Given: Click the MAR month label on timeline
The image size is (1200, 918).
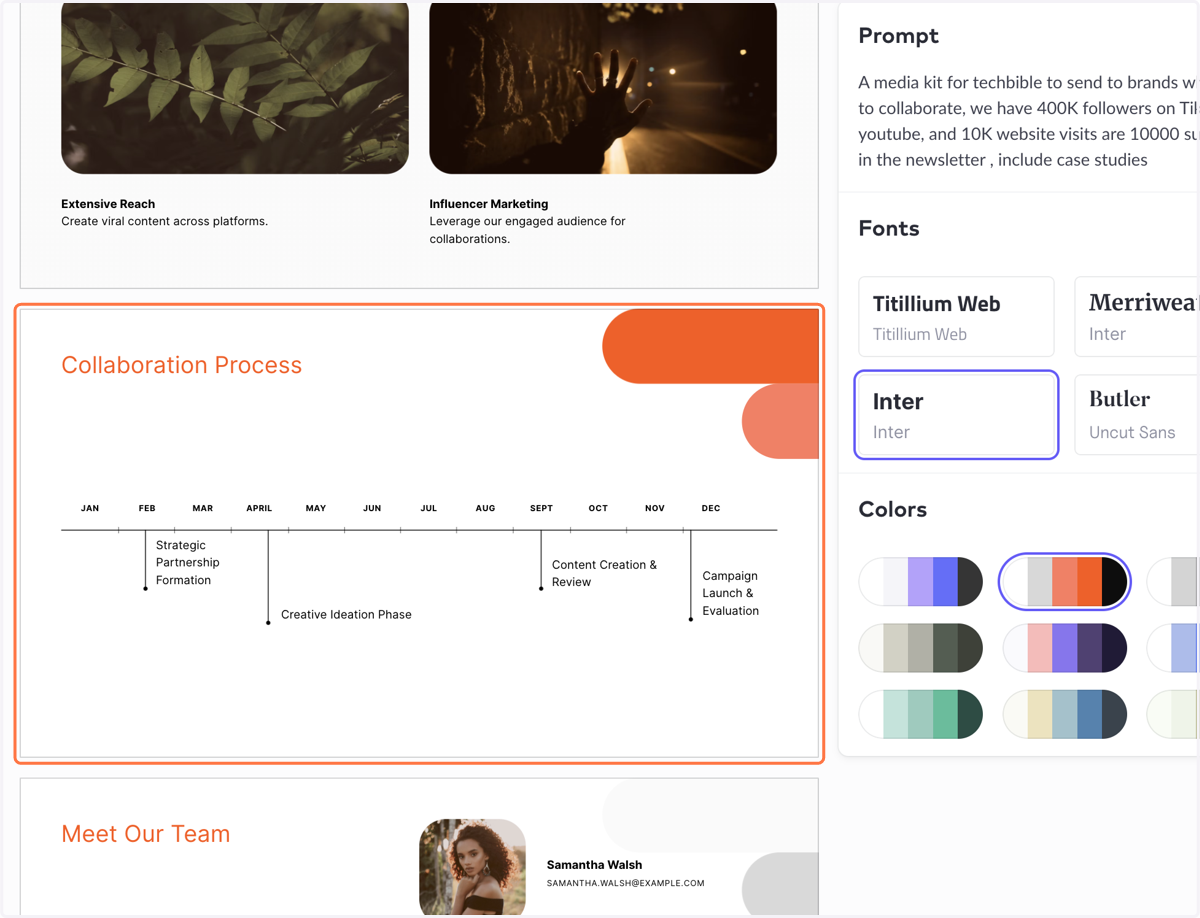Looking at the screenshot, I should pyautogui.click(x=203, y=508).
